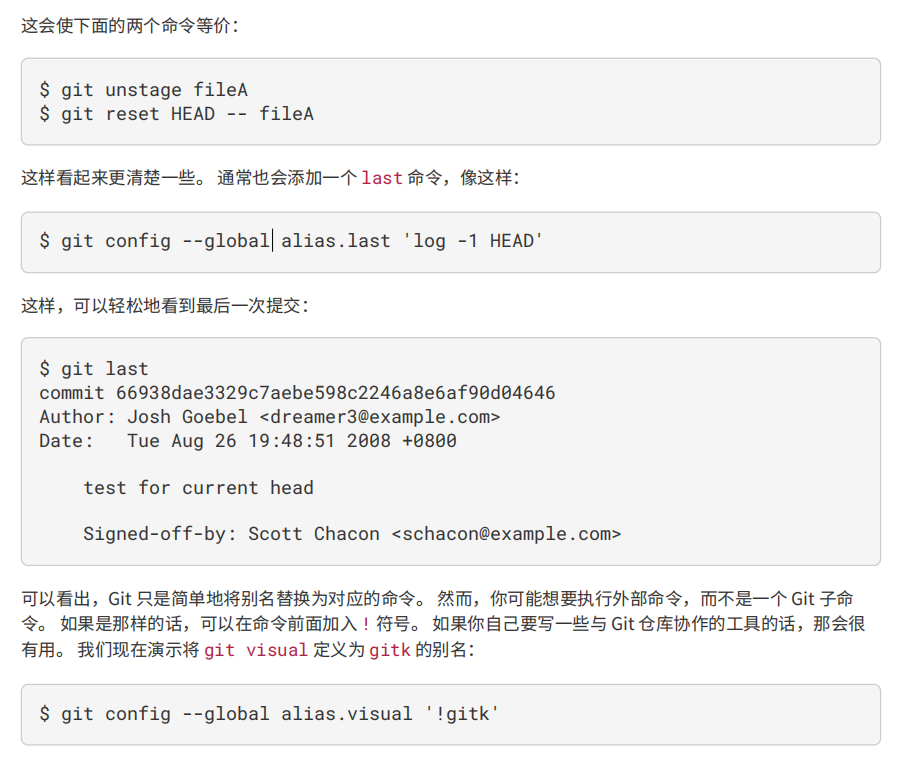The height and width of the screenshot is (761, 907).
Task: Click the quoted '!gitk' value
Action: point(462,714)
